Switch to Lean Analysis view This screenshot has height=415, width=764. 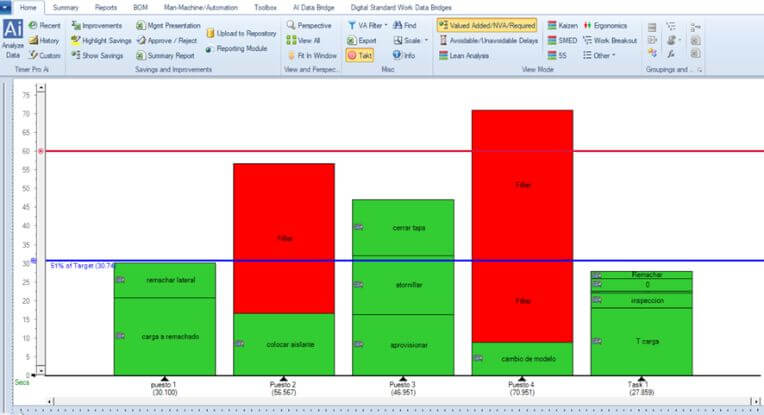[464, 56]
